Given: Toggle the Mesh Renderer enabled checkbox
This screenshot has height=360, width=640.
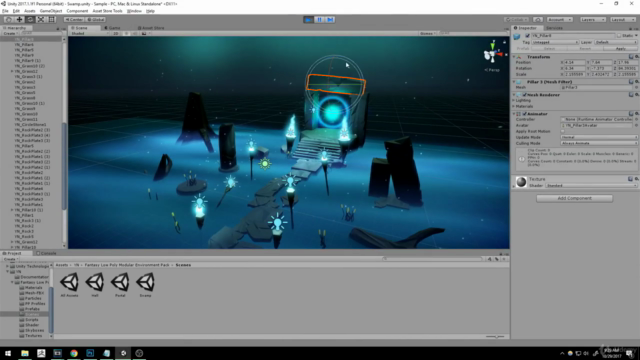Looking at the screenshot, I should [524, 95].
